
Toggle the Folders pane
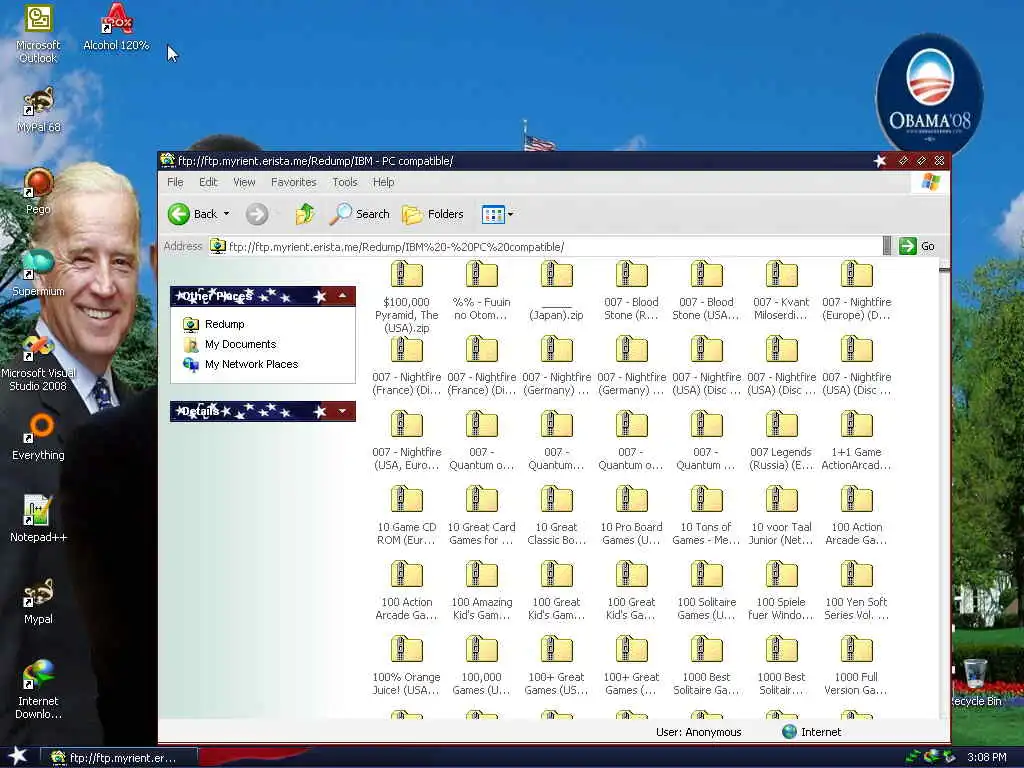(x=432, y=214)
